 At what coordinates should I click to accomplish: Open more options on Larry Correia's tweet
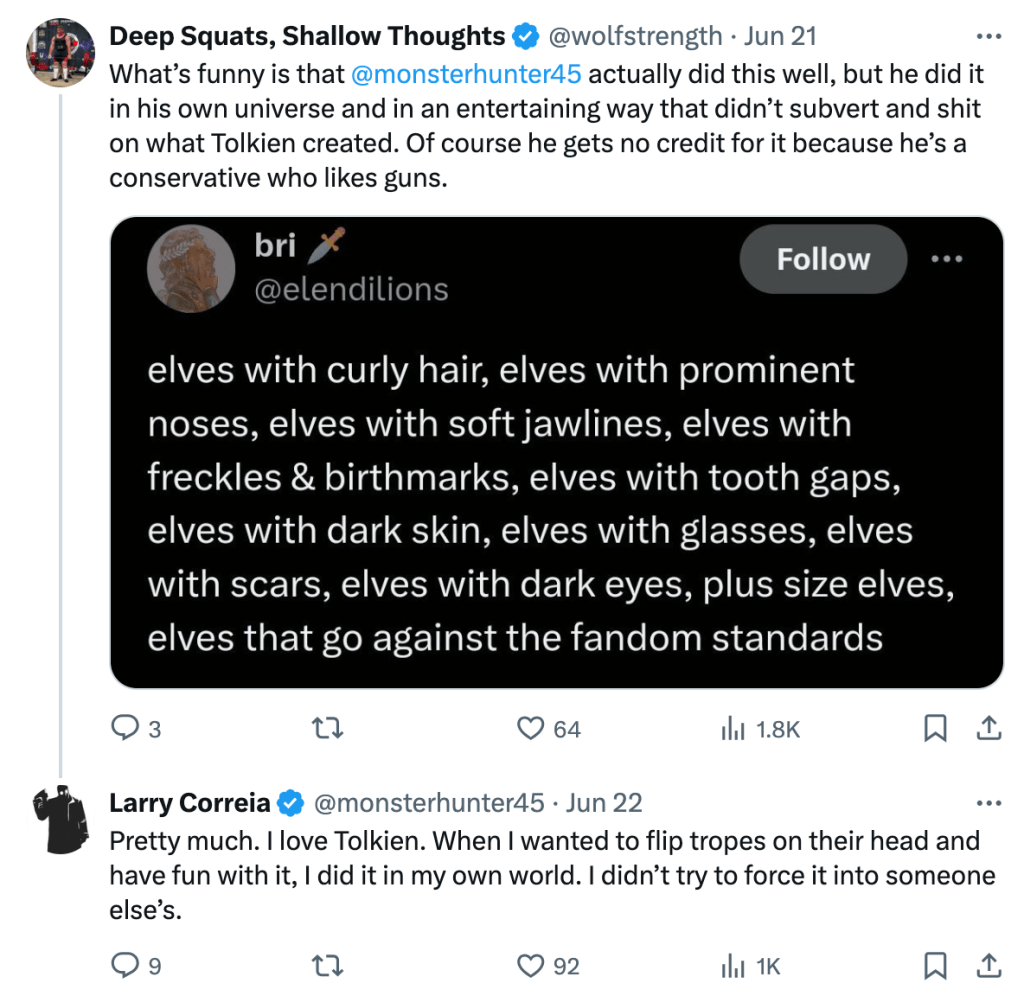coord(988,803)
